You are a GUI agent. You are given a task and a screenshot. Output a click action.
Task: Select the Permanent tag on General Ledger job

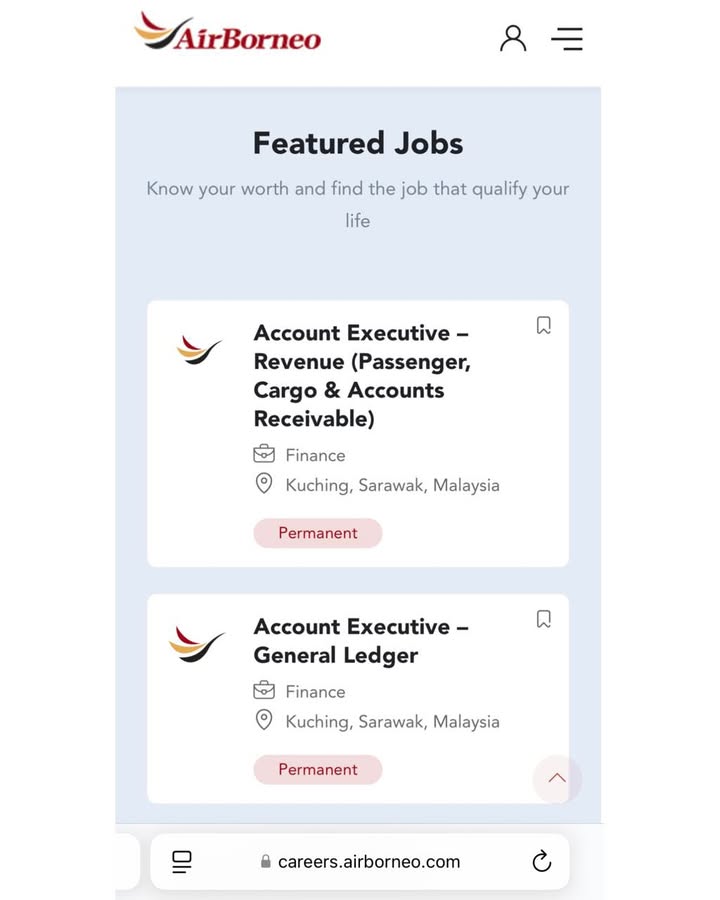pyautogui.click(x=318, y=769)
